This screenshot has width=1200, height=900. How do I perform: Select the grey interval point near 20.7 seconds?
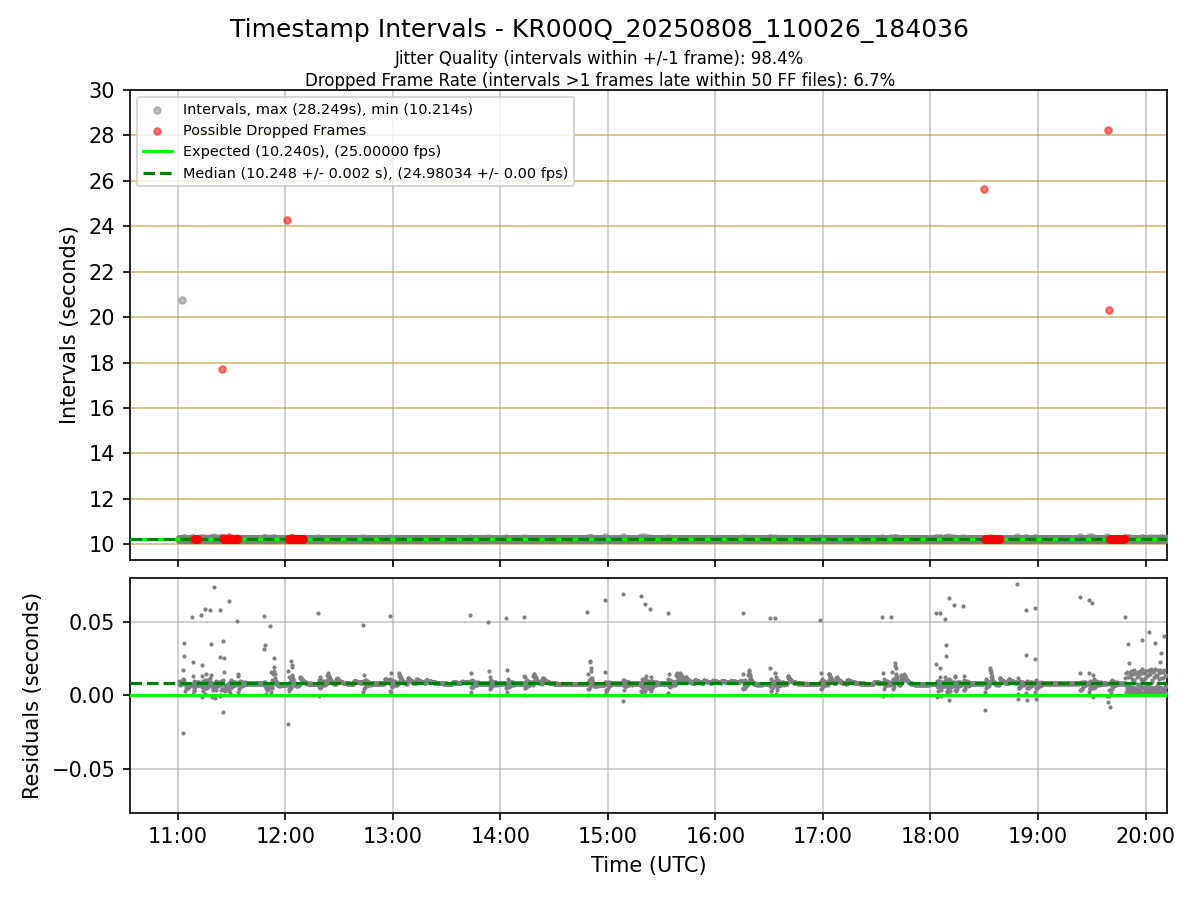tap(182, 300)
